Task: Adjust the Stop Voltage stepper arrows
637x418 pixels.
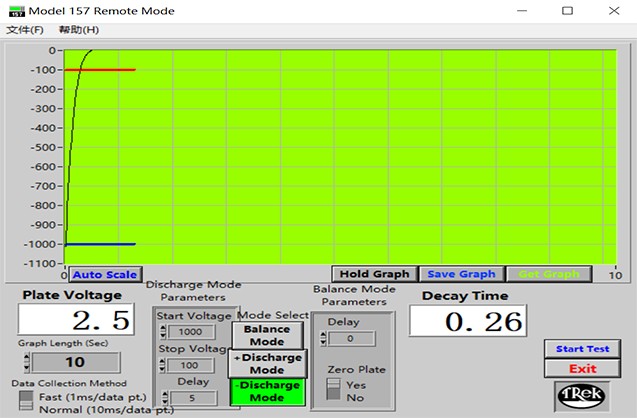Action: coord(163,365)
